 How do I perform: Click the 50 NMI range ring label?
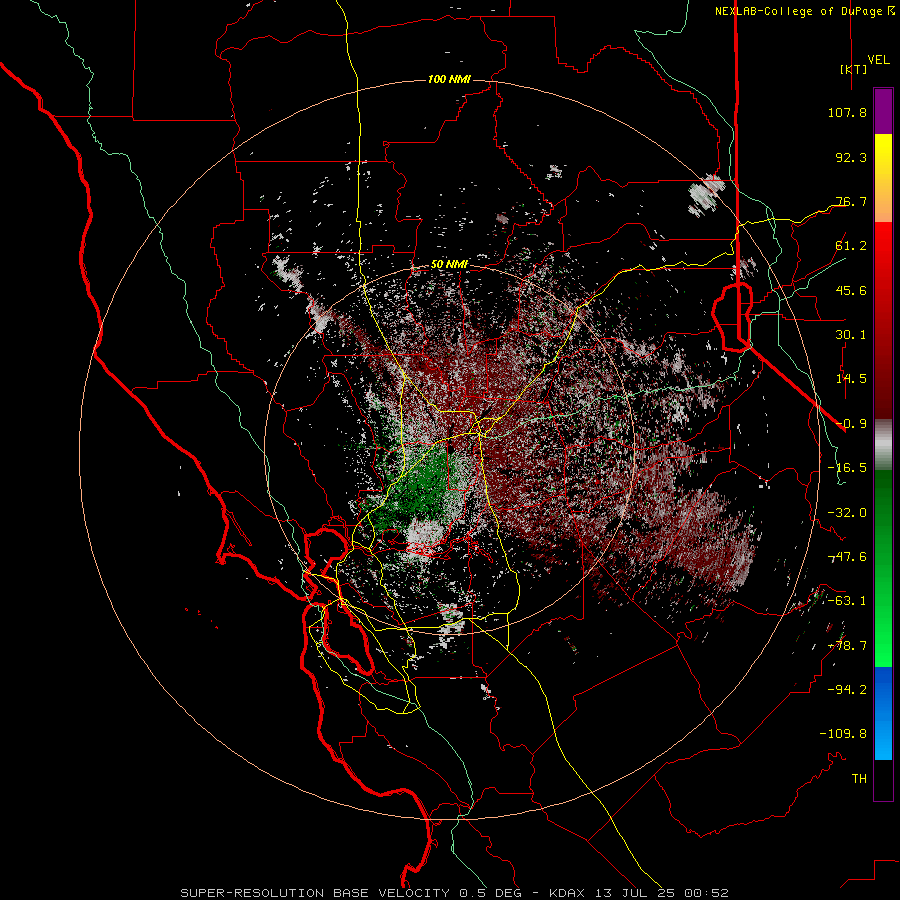tap(449, 265)
